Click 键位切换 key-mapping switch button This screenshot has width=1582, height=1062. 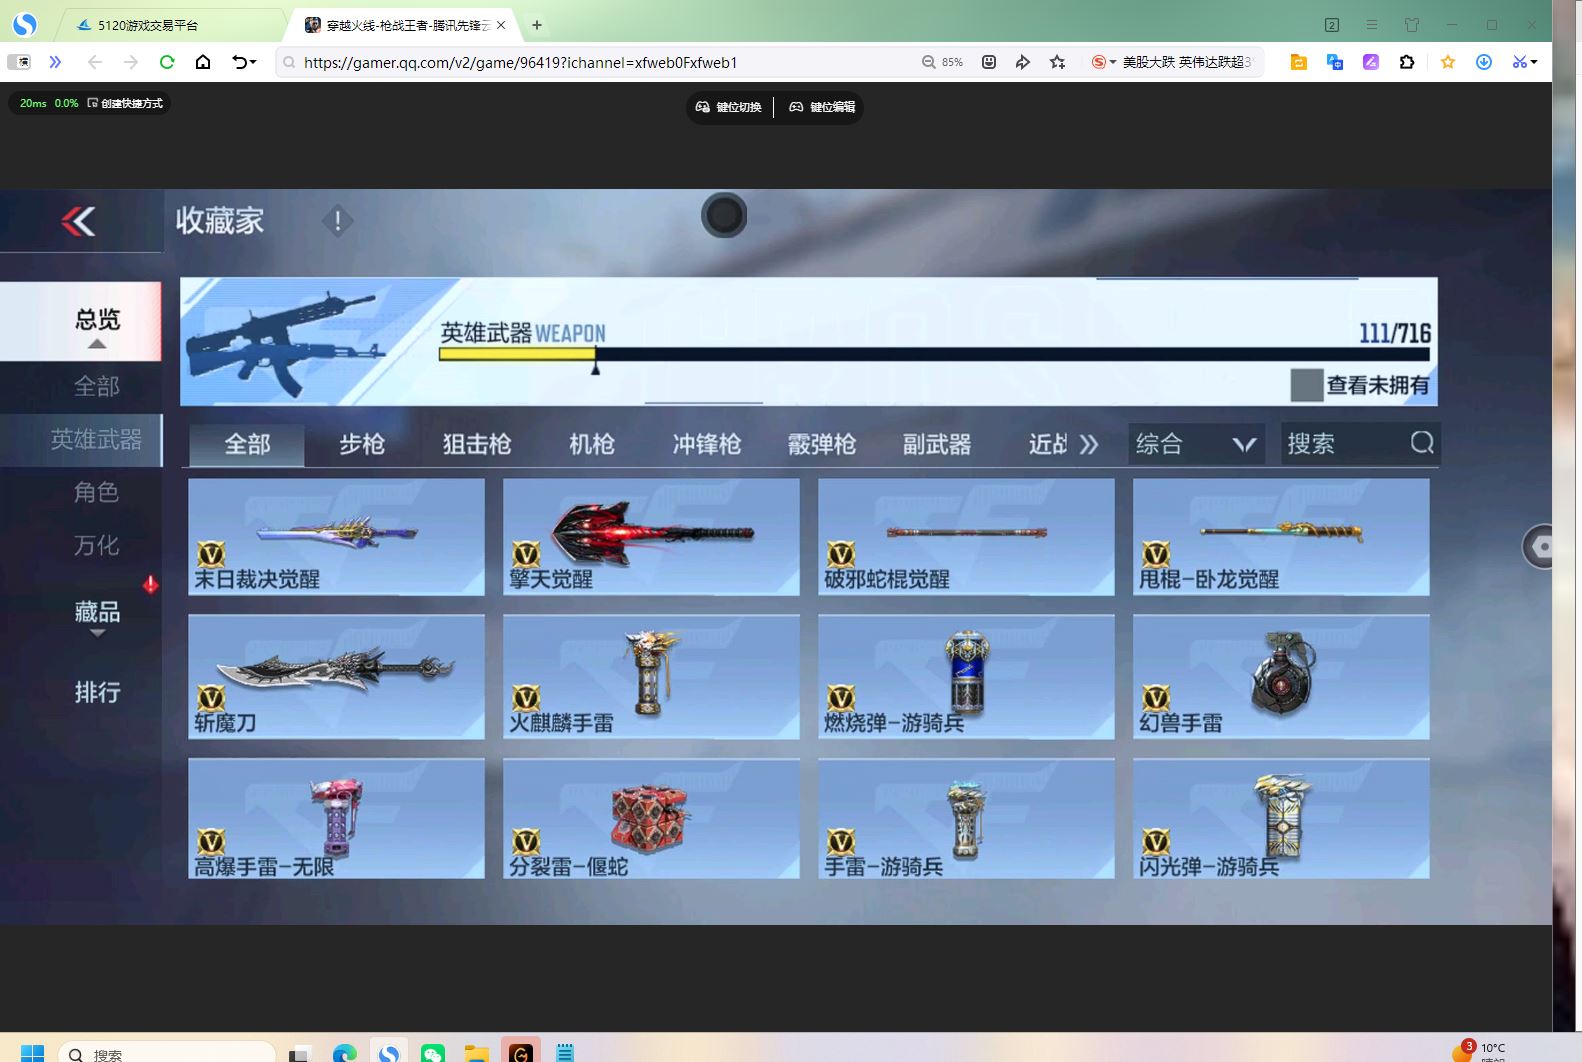[730, 107]
